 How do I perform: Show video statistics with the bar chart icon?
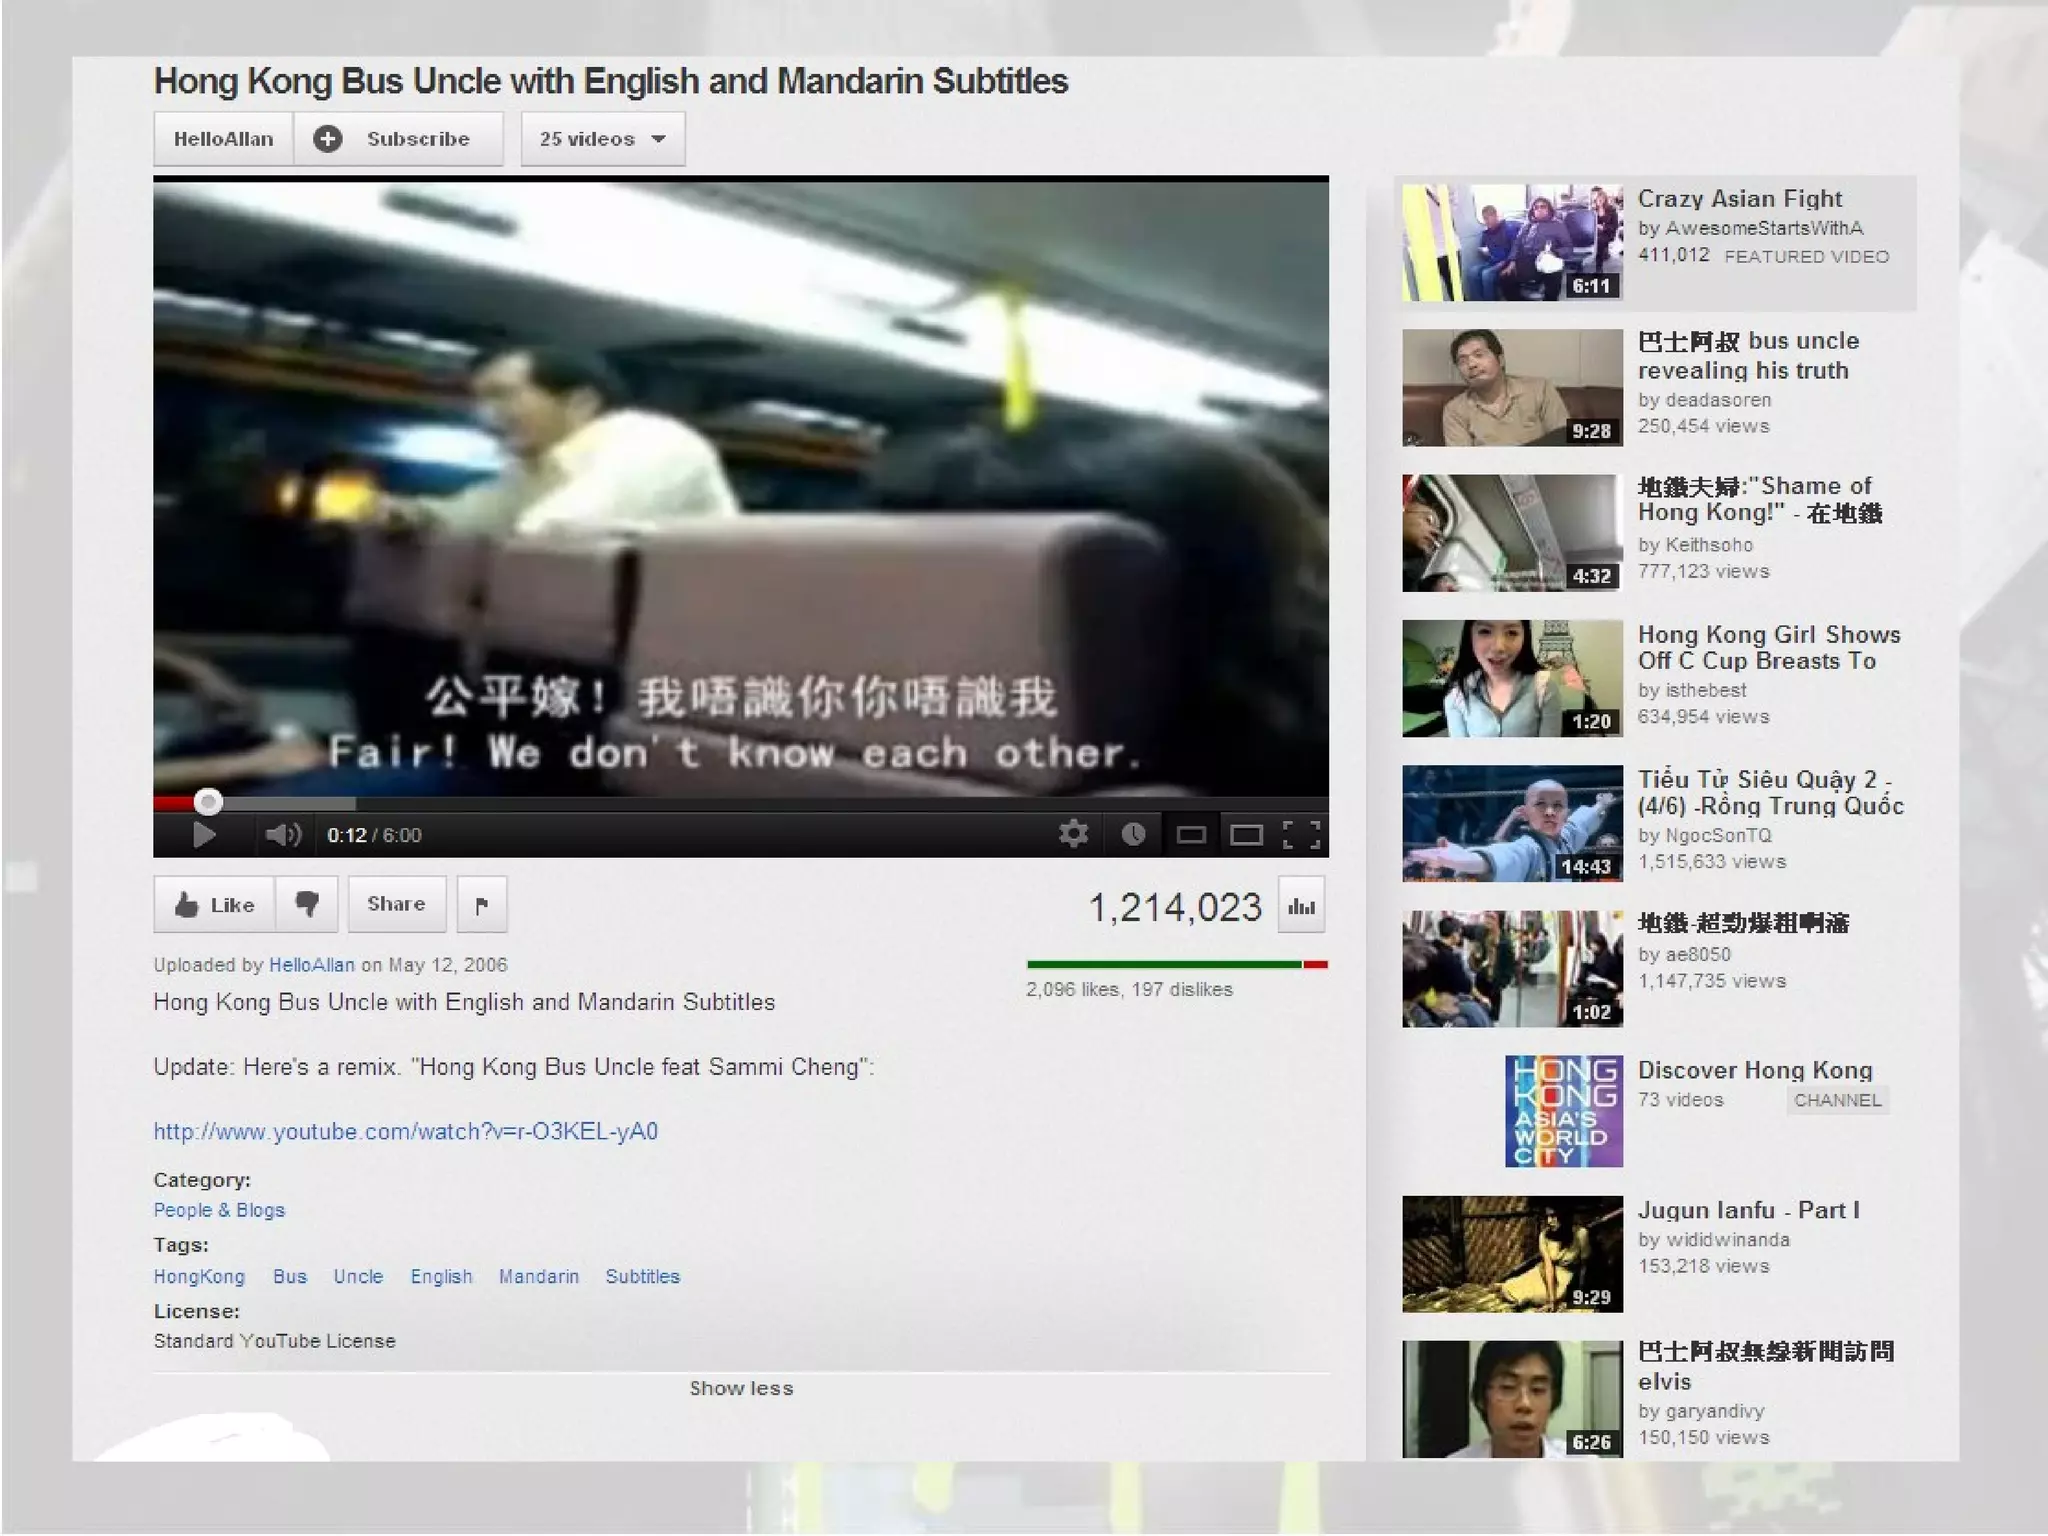[1301, 906]
